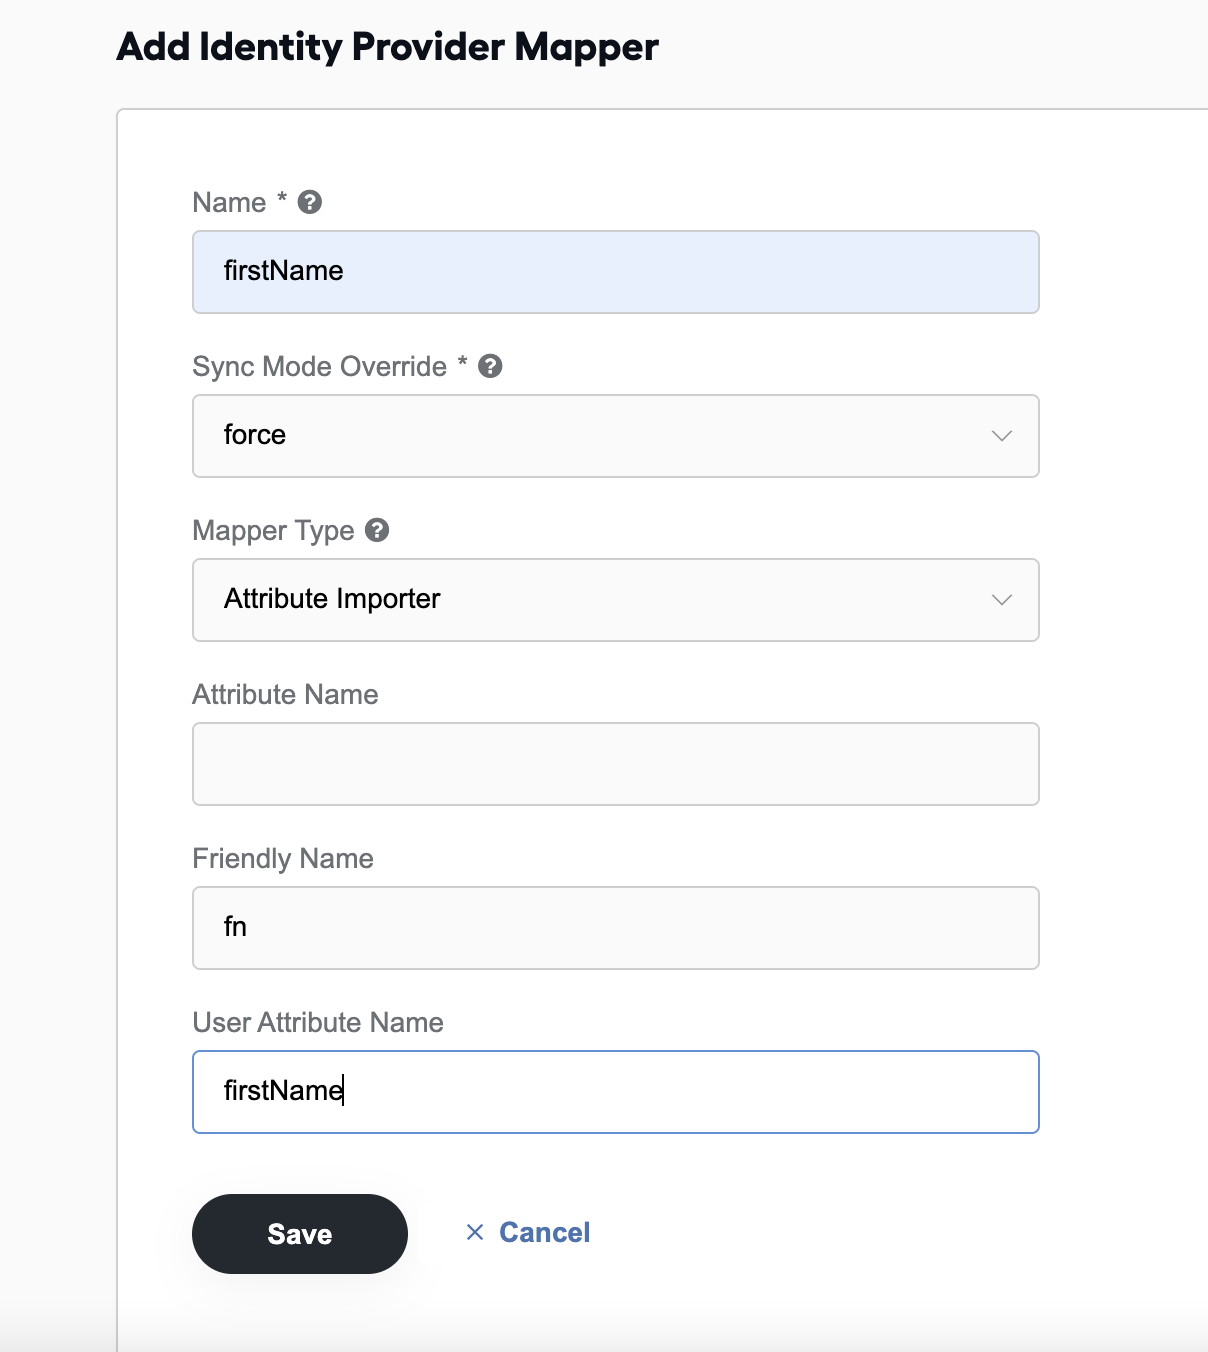Focus the Name field containing firstName
This screenshot has height=1352, width=1208.
[616, 272]
